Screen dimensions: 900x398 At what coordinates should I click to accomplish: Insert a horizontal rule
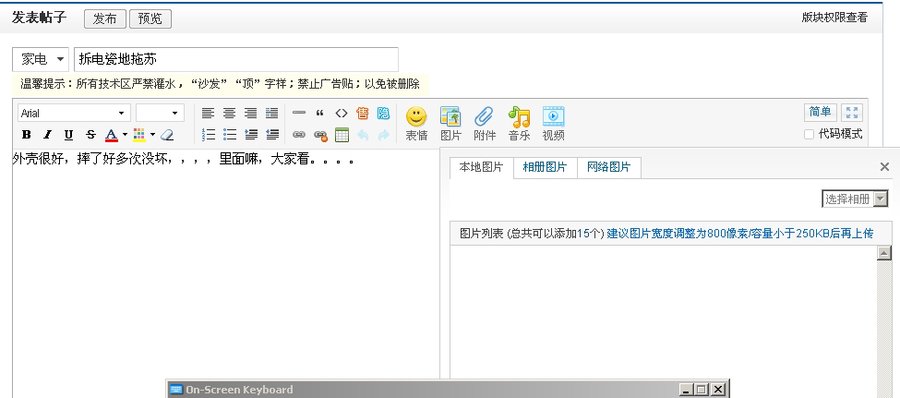coord(298,113)
